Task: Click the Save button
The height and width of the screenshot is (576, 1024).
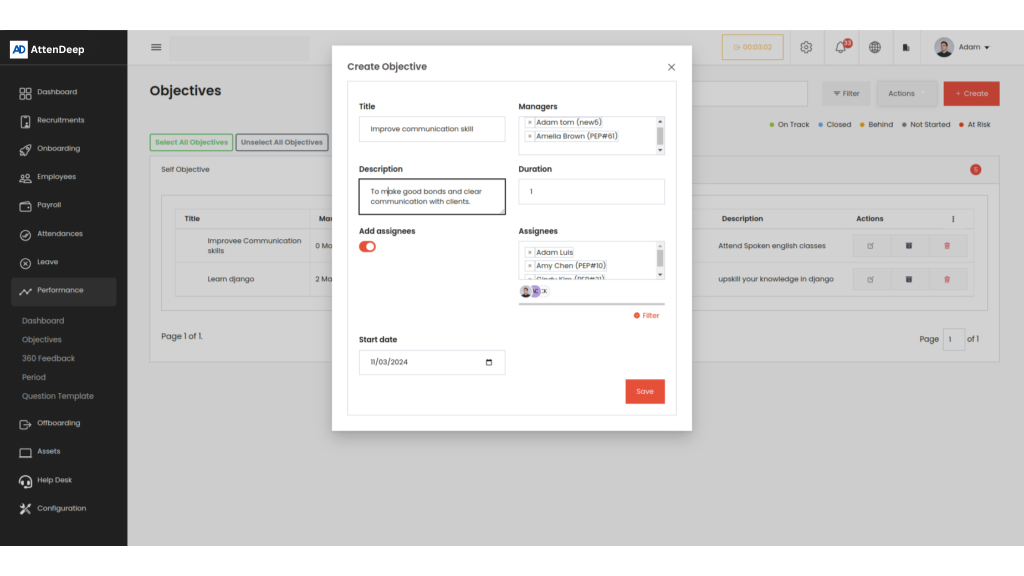Action: pyautogui.click(x=644, y=391)
